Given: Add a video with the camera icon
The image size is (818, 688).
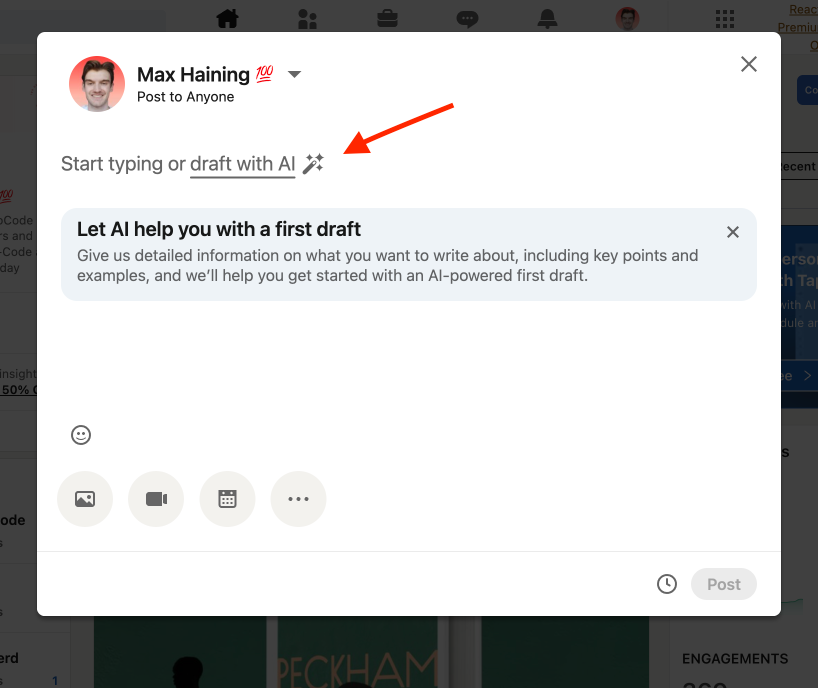Looking at the screenshot, I should click(156, 499).
